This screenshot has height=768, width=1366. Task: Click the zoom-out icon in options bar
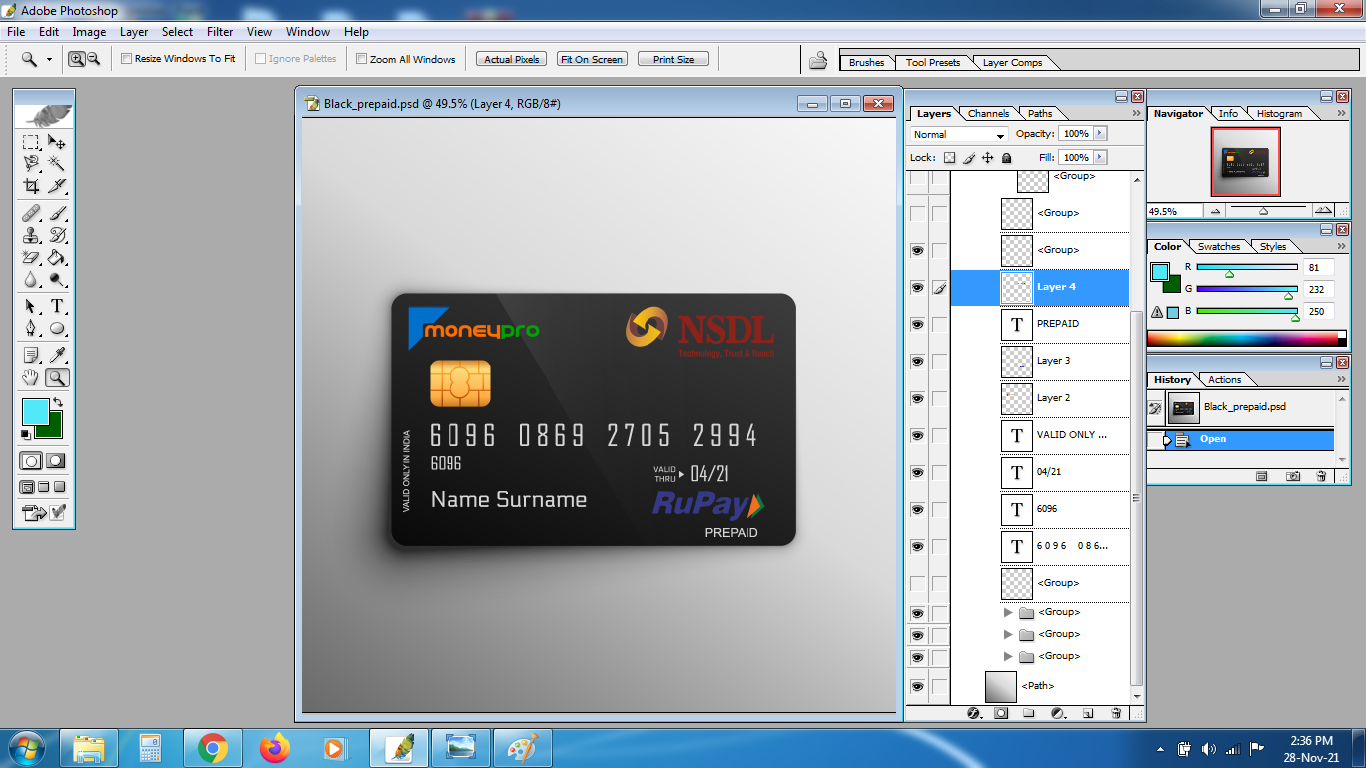[x=93, y=59]
